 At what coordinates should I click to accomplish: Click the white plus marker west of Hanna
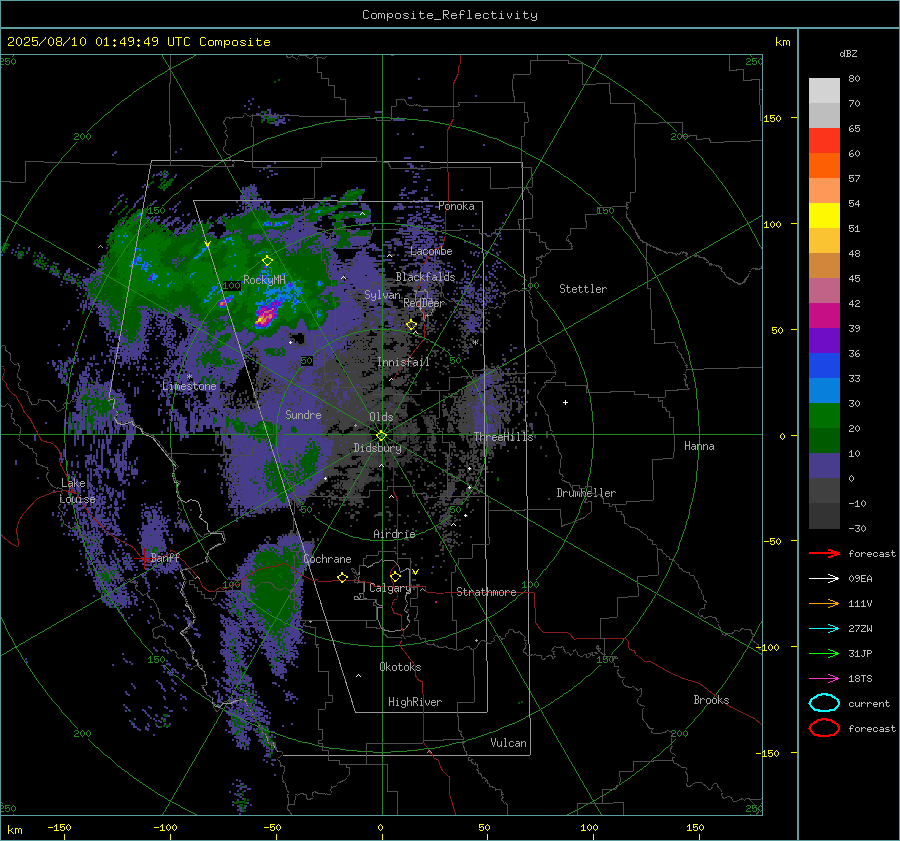(565, 402)
